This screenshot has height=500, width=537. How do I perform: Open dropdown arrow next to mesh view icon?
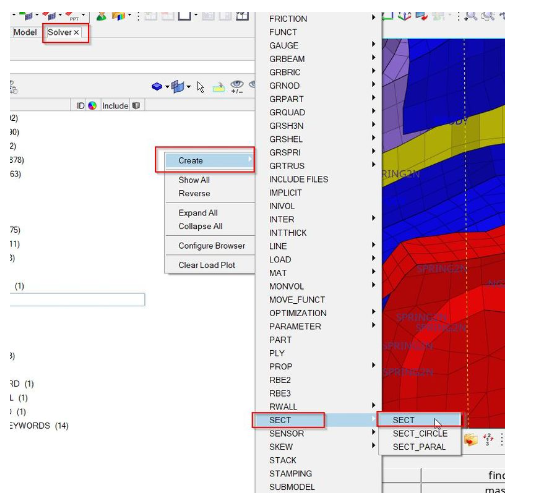click(x=189, y=87)
